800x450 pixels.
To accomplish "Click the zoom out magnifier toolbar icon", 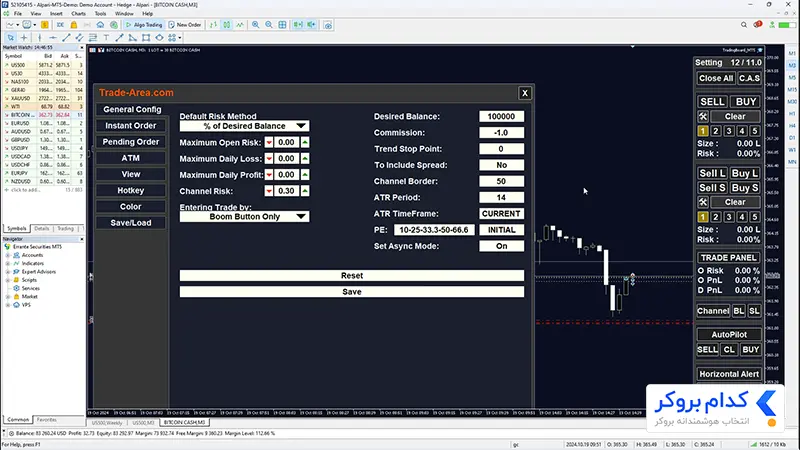I will click(x=269, y=24).
